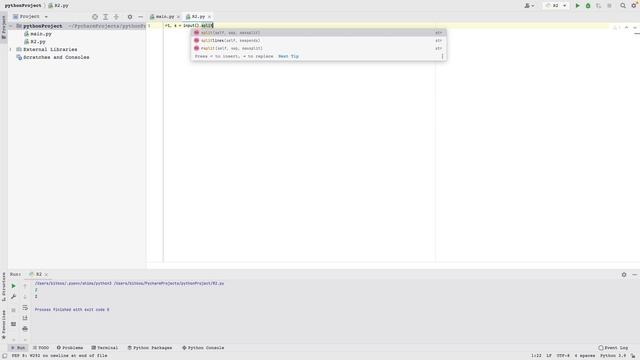Click the script path link in Run output
The width and height of the screenshot is (640, 360).
pos(169,283)
